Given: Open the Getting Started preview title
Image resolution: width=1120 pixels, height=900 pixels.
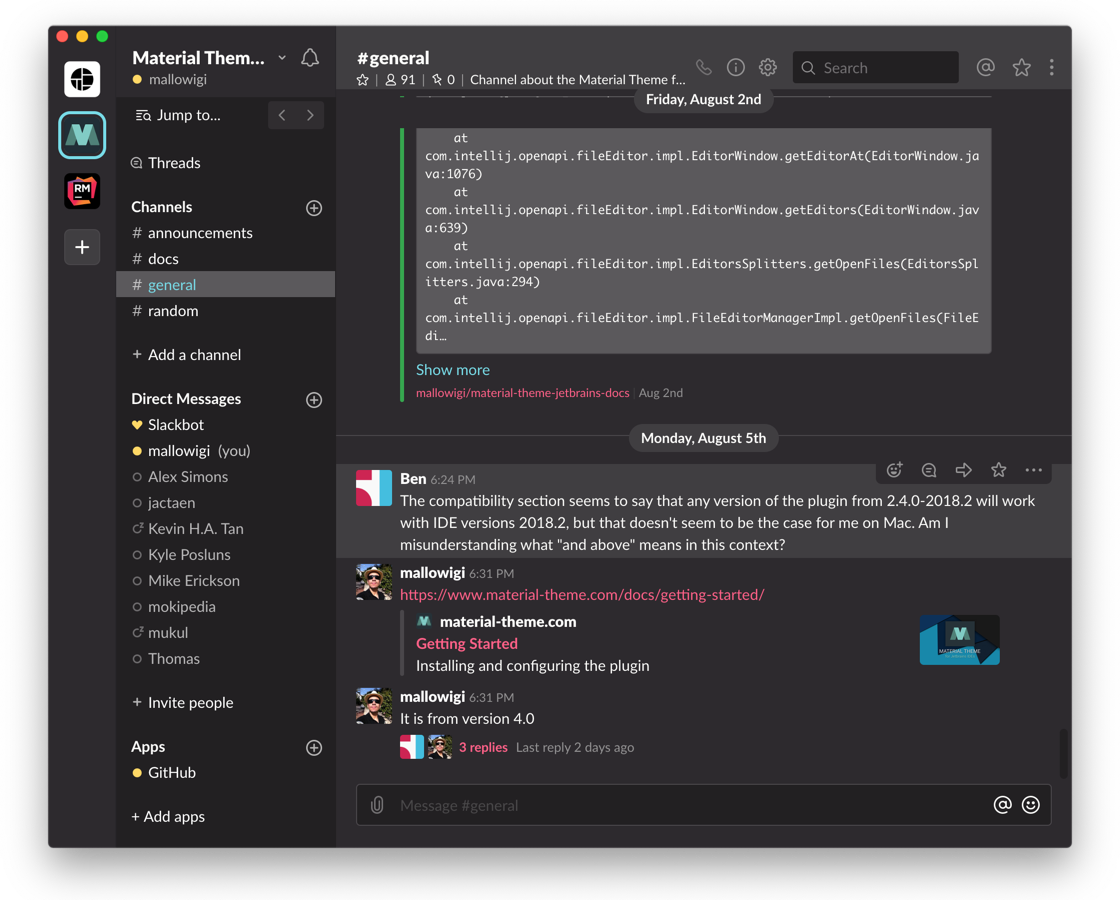Looking at the screenshot, I should click(466, 644).
